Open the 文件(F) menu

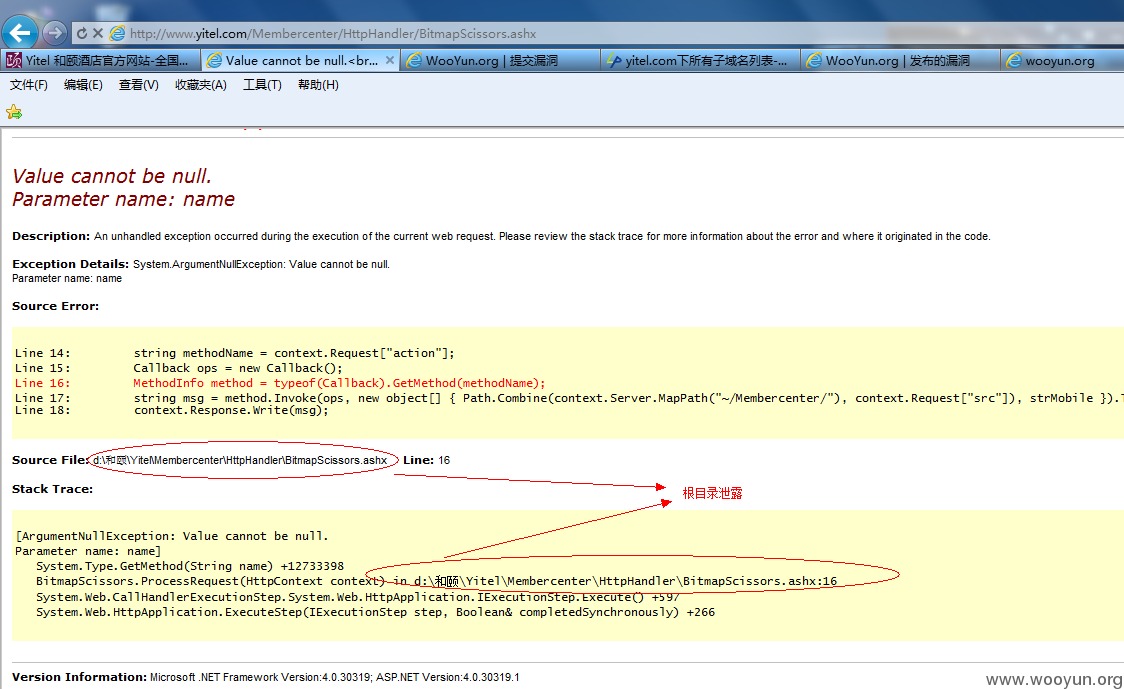click(x=29, y=85)
